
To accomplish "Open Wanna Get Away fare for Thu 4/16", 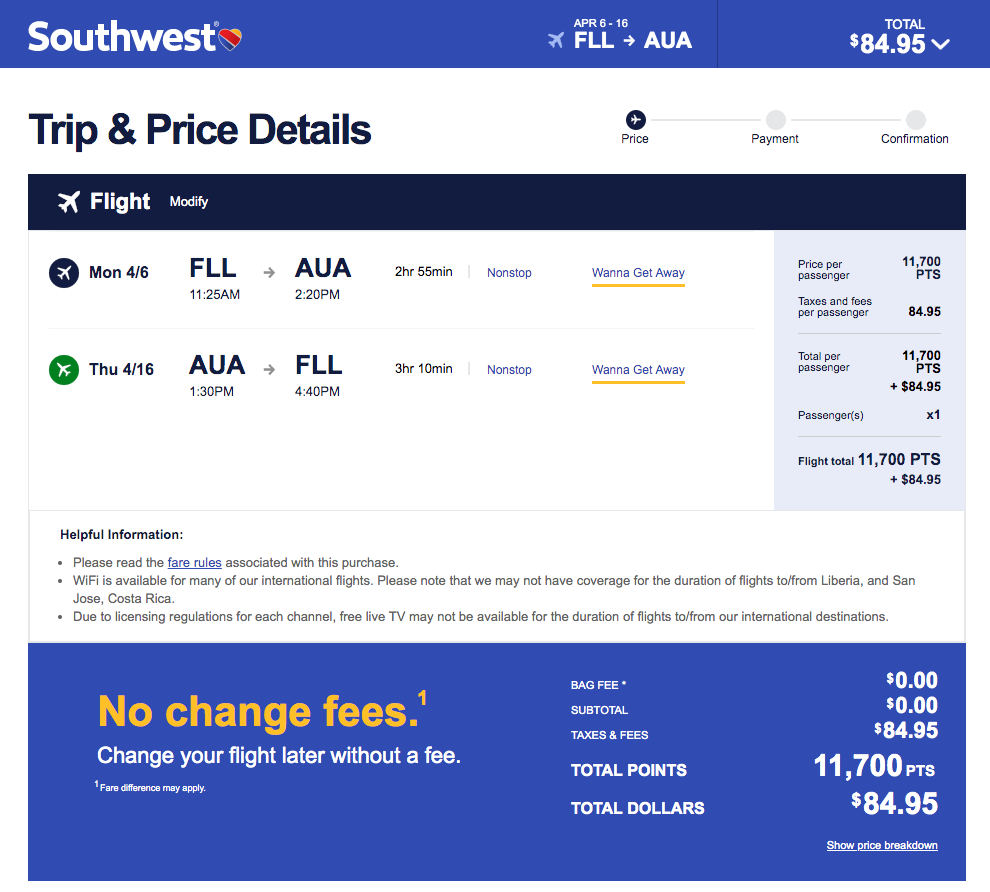I will [638, 371].
